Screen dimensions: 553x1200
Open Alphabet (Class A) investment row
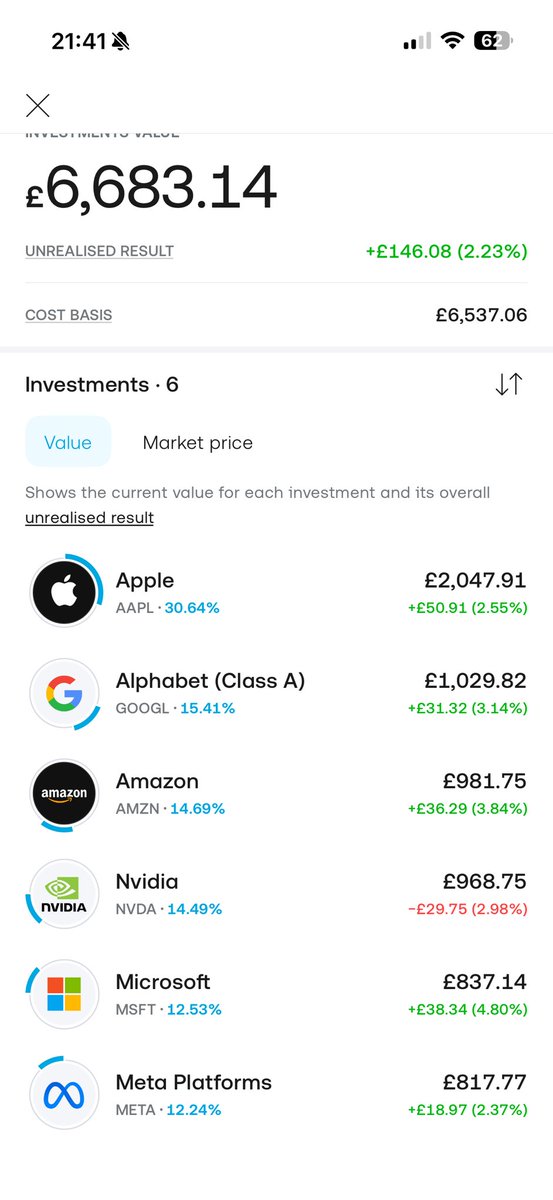point(276,693)
